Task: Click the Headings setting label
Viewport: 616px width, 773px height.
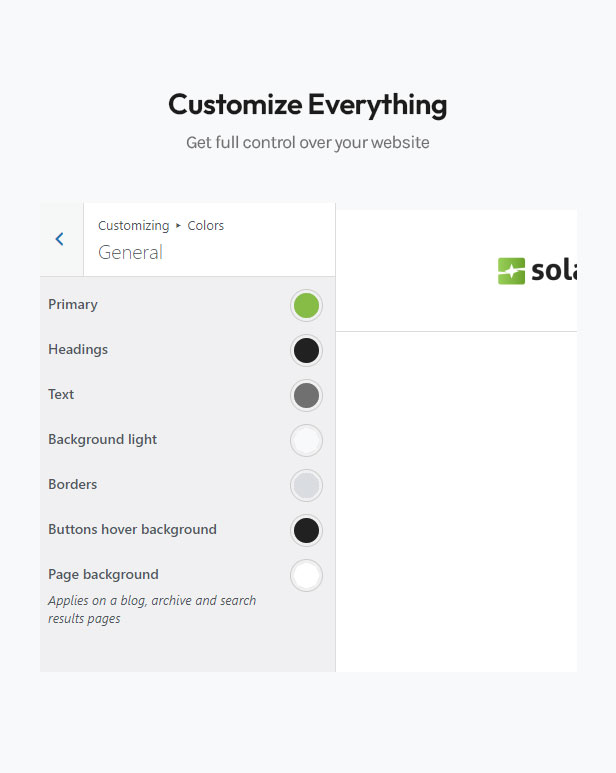Action: (x=78, y=350)
